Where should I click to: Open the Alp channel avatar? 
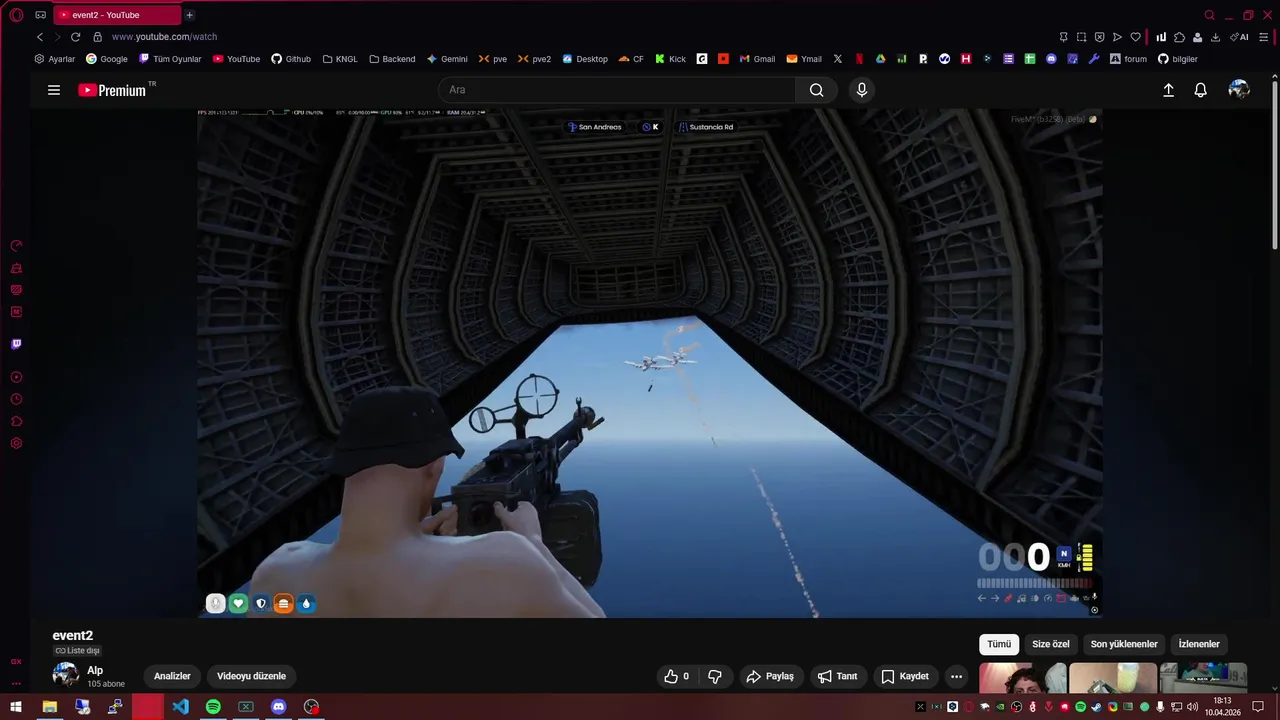coord(66,676)
